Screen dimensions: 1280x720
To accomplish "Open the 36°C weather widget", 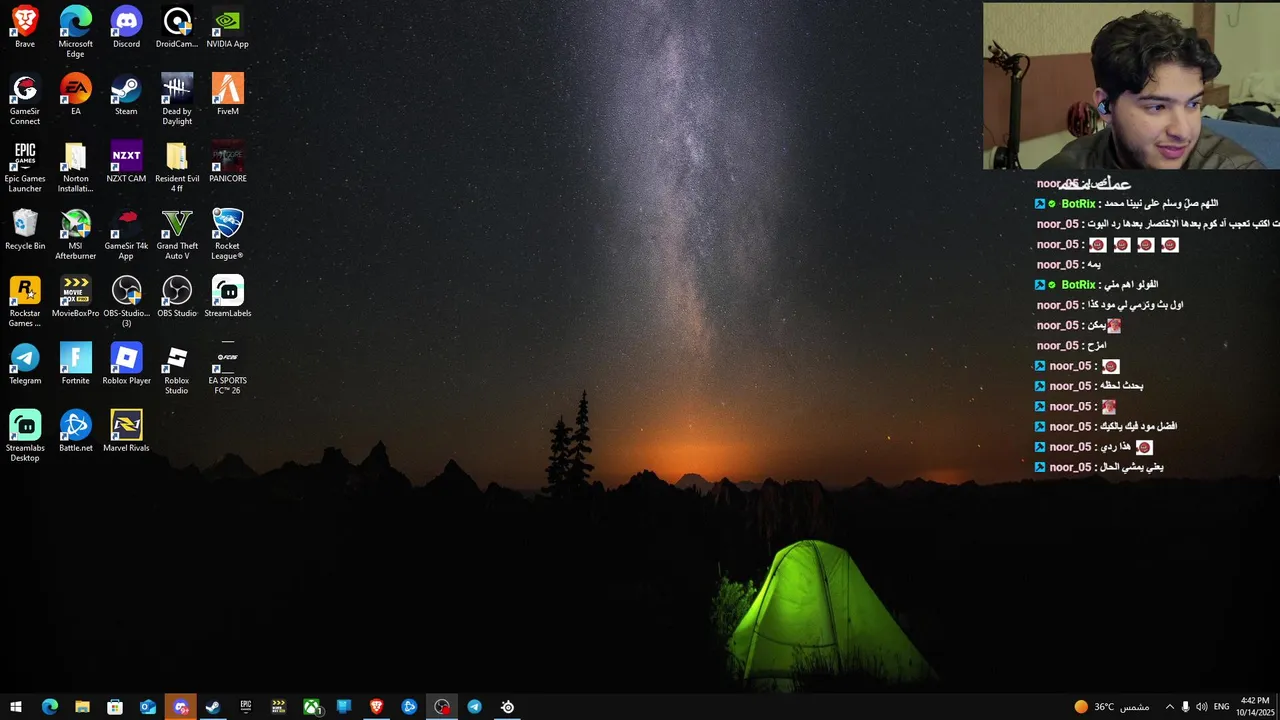I will coord(1112,707).
